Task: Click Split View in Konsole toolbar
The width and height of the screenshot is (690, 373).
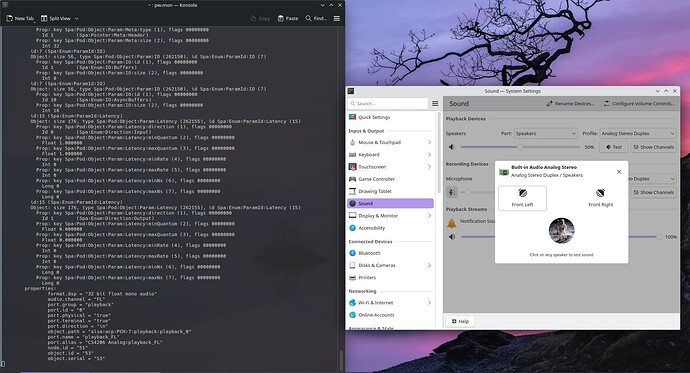Action: [56, 18]
